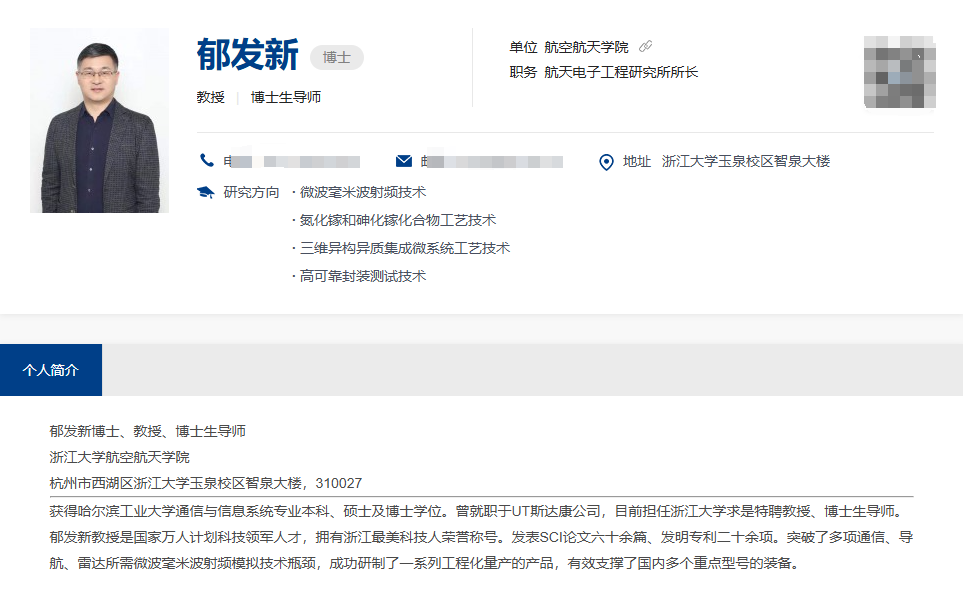The image size is (963, 615).
Task: Click the 教授 title label
Action: coord(210,97)
